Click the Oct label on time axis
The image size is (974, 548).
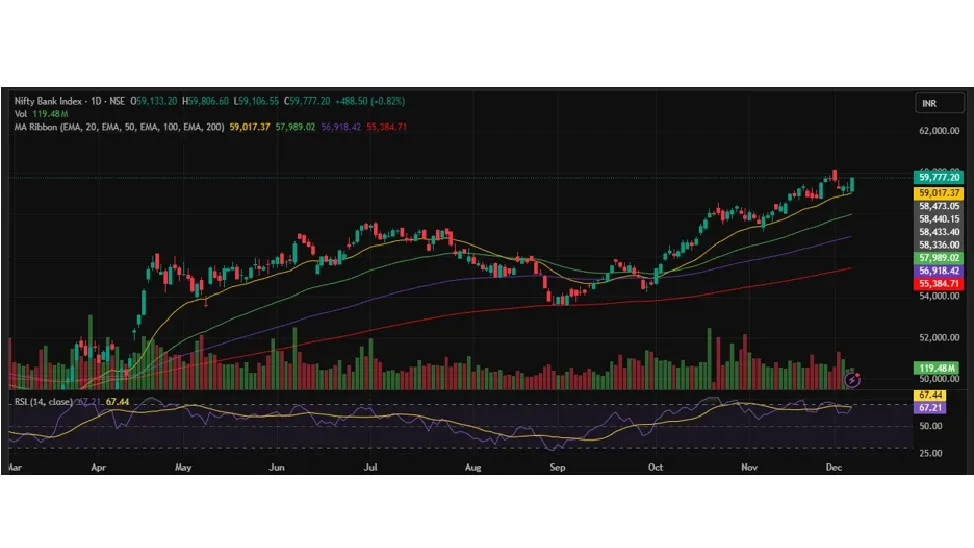655,467
